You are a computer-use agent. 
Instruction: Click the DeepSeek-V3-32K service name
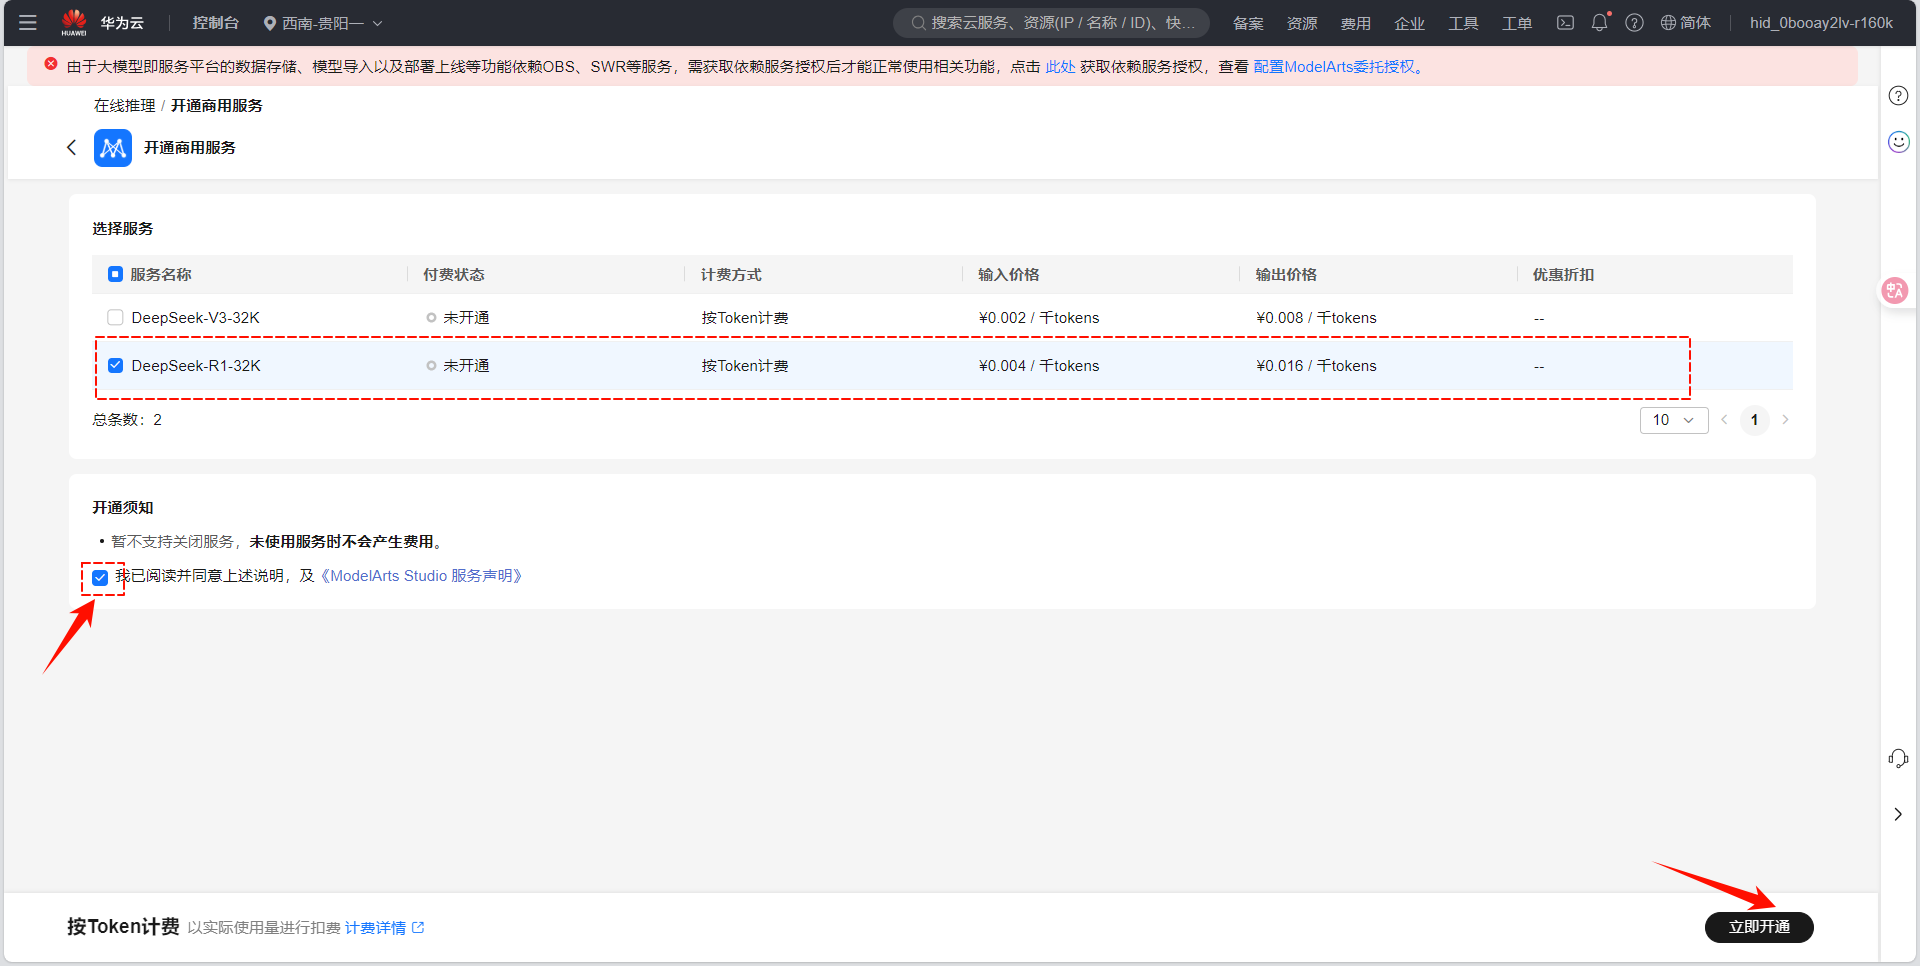click(195, 317)
